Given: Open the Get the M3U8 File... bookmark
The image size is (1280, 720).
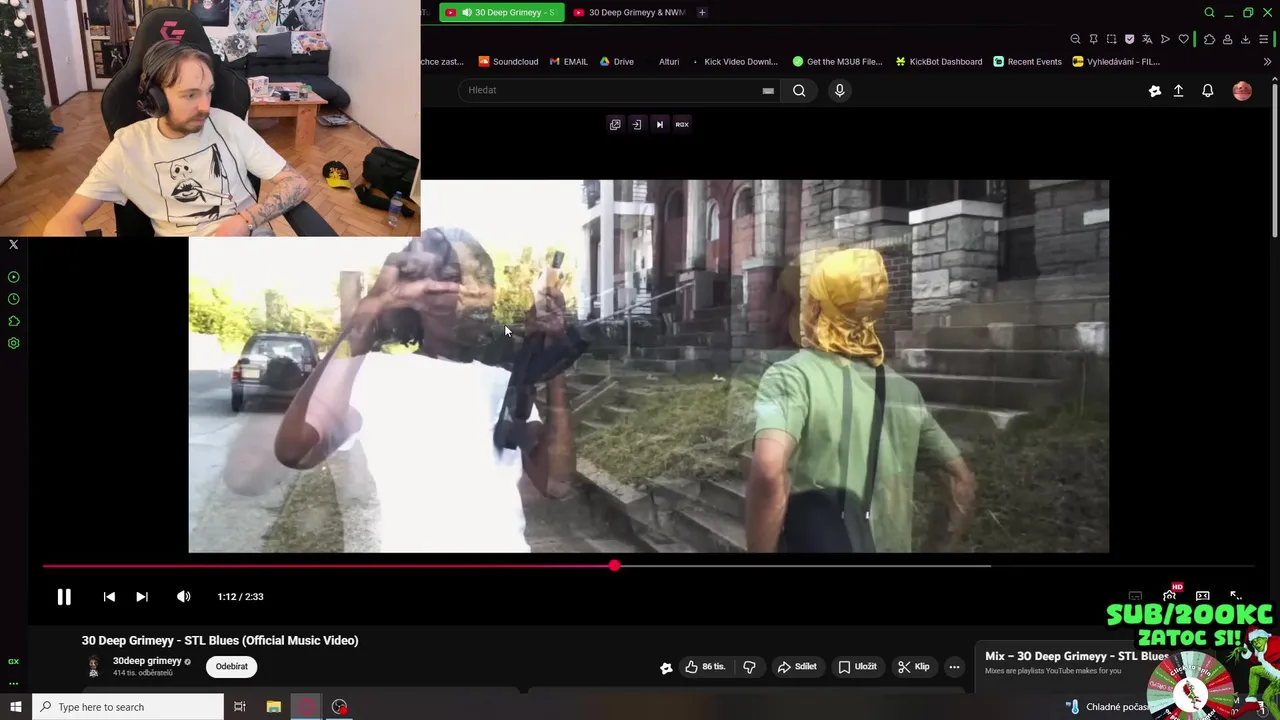Looking at the screenshot, I should tap(838, 61).
